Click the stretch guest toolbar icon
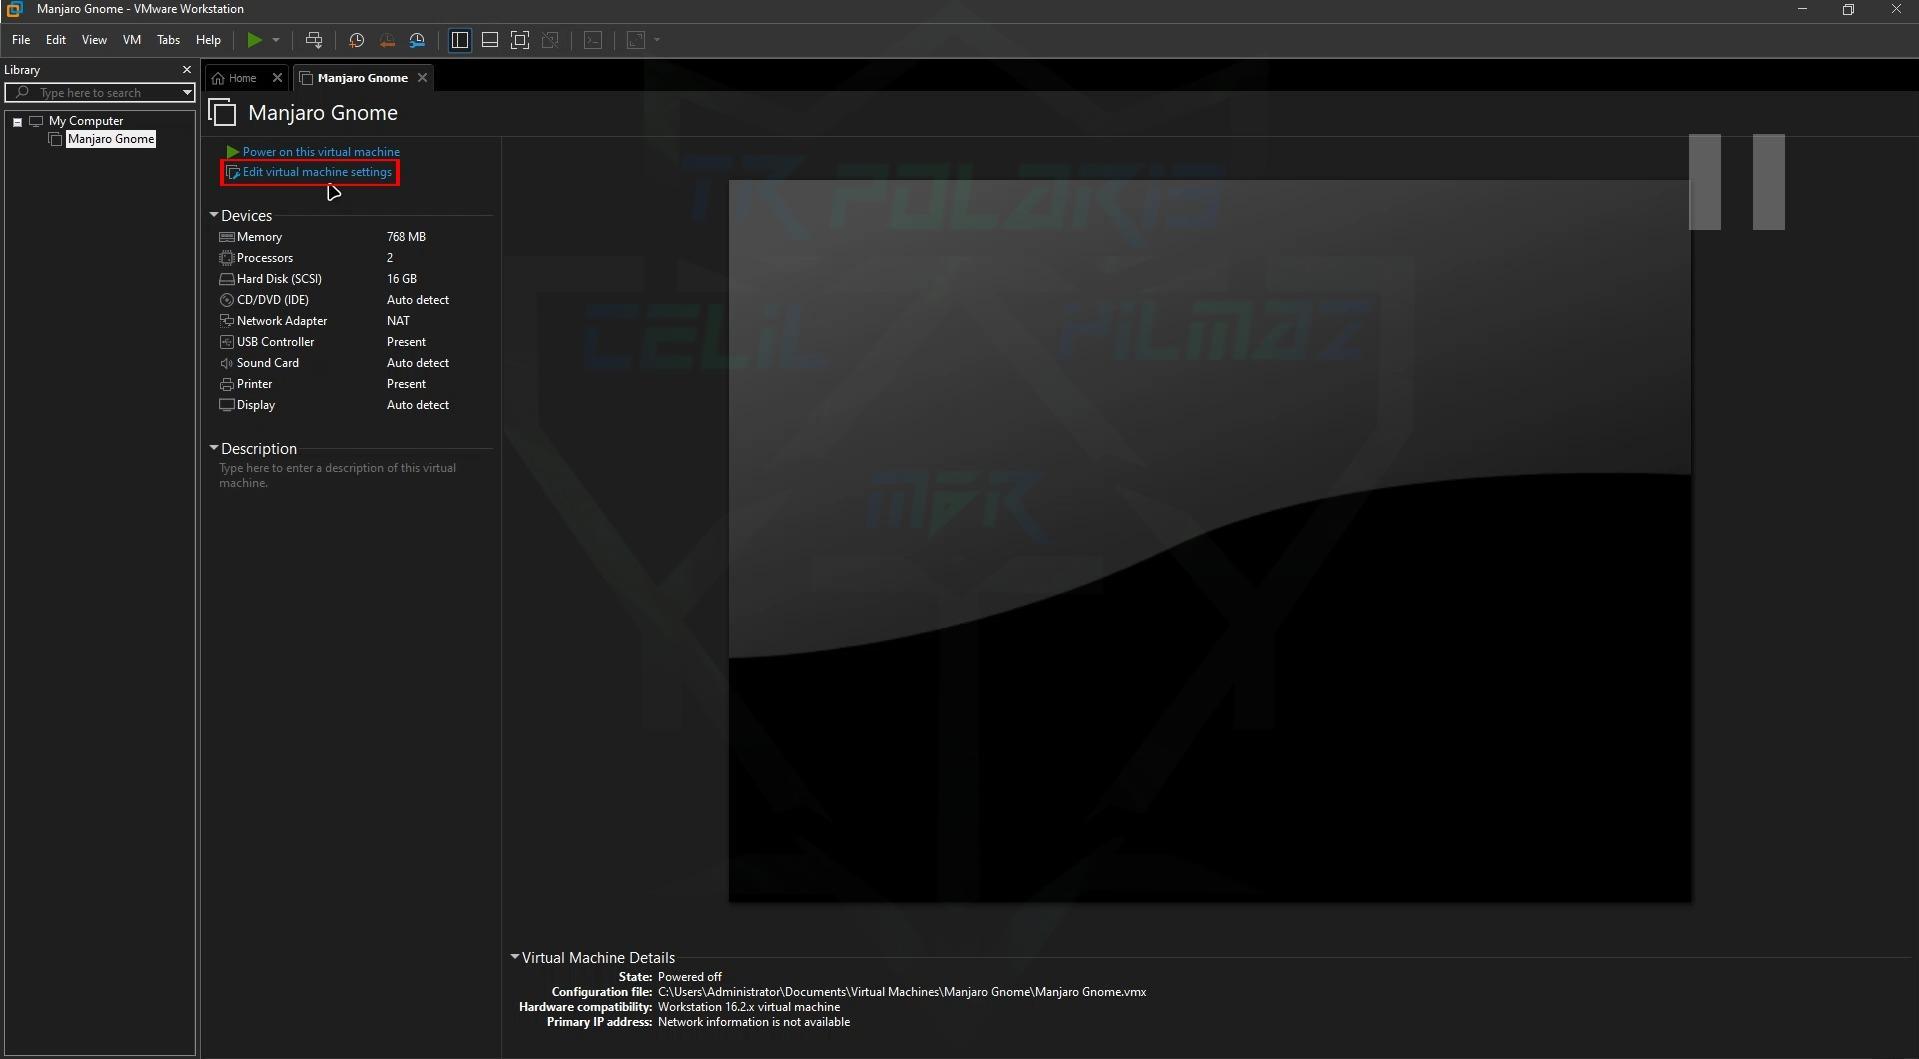Image resolution: width=1919 pixels, height=1059 pixels. (x=636, y=40)
